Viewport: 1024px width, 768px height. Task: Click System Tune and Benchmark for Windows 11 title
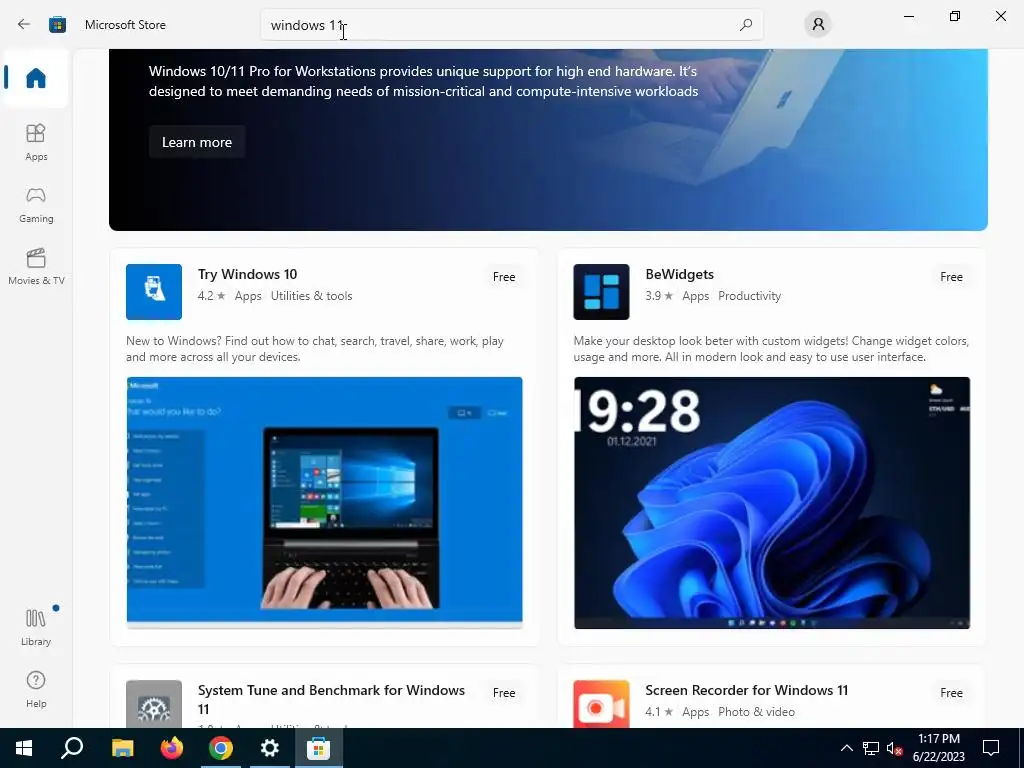pos(331,699)
